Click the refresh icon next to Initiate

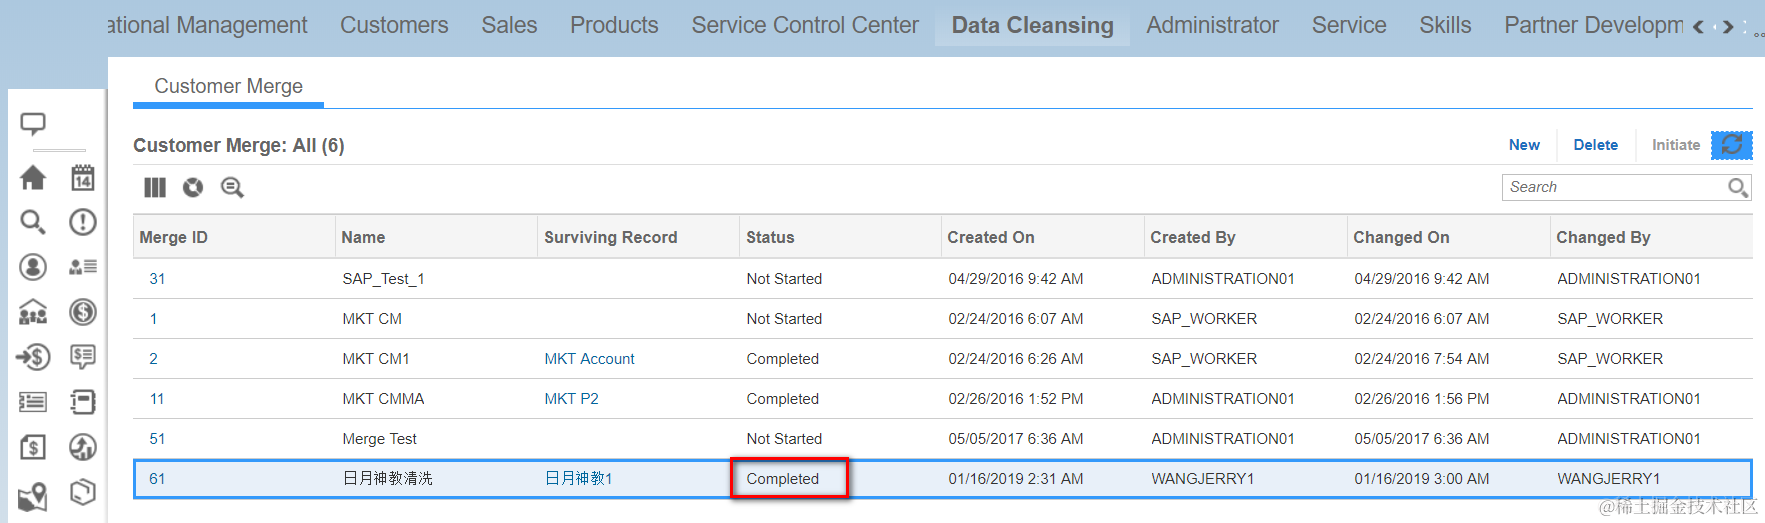coord(1731,145)
